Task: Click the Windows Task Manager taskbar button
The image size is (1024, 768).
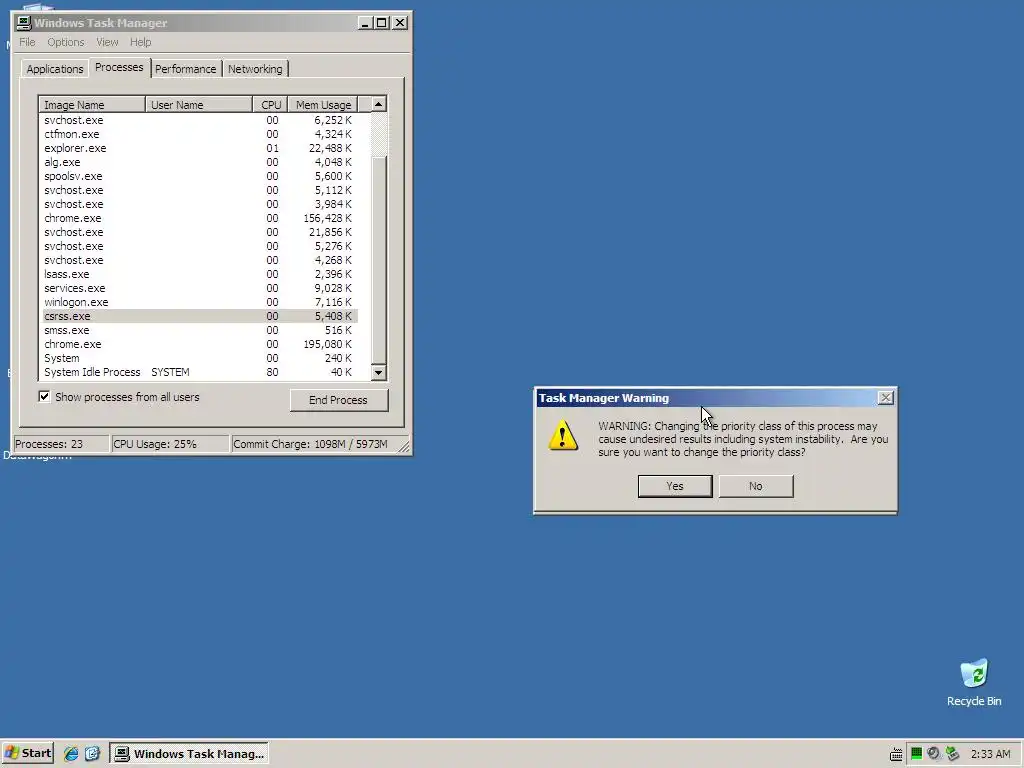Action: pyautogui.click(x=189, y=754)
